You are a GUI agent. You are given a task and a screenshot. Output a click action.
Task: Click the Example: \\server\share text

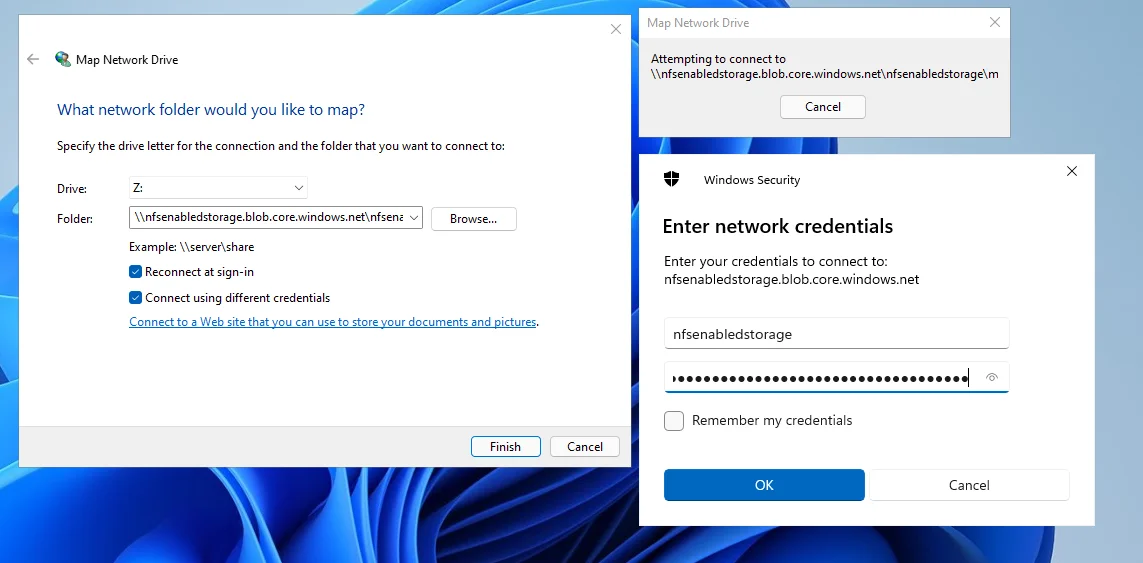[192, 246]
